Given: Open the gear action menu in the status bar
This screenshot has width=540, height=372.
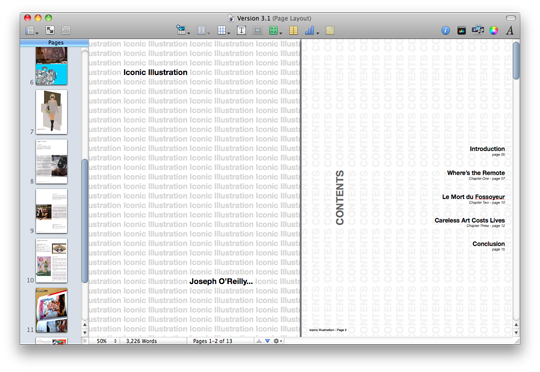Looking at the screenshot, I should pos(277,341).
